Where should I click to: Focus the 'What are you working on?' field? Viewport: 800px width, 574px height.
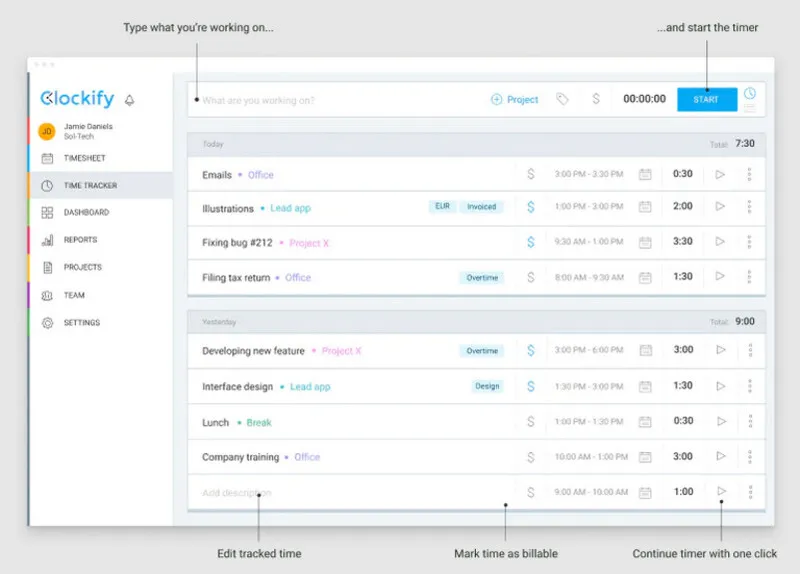(337, 100)
